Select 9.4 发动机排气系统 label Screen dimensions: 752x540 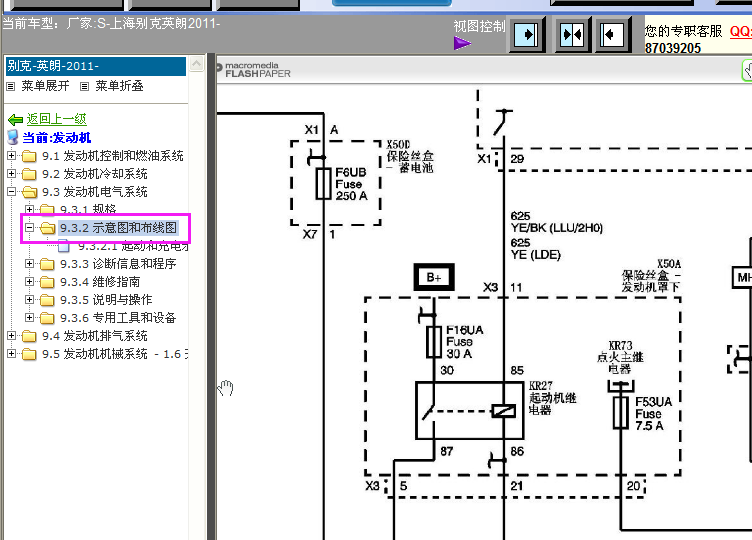pos(94,336)
